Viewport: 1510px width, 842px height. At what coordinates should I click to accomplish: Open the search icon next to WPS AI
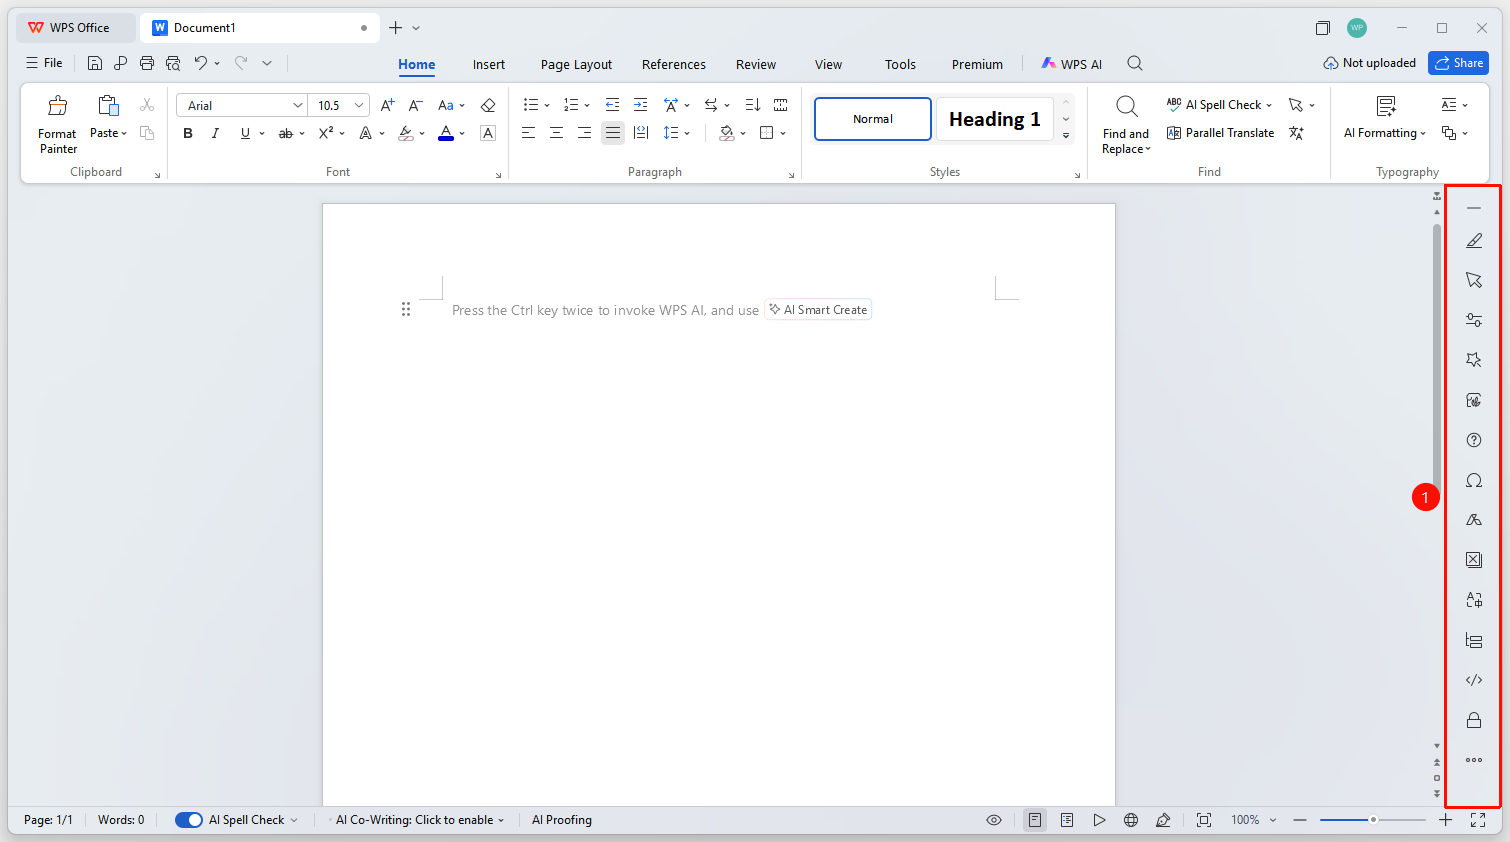pos(1135,63)
